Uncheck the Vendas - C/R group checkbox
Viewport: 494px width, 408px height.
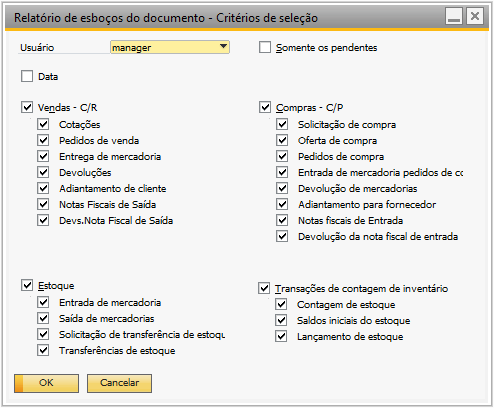27,107
